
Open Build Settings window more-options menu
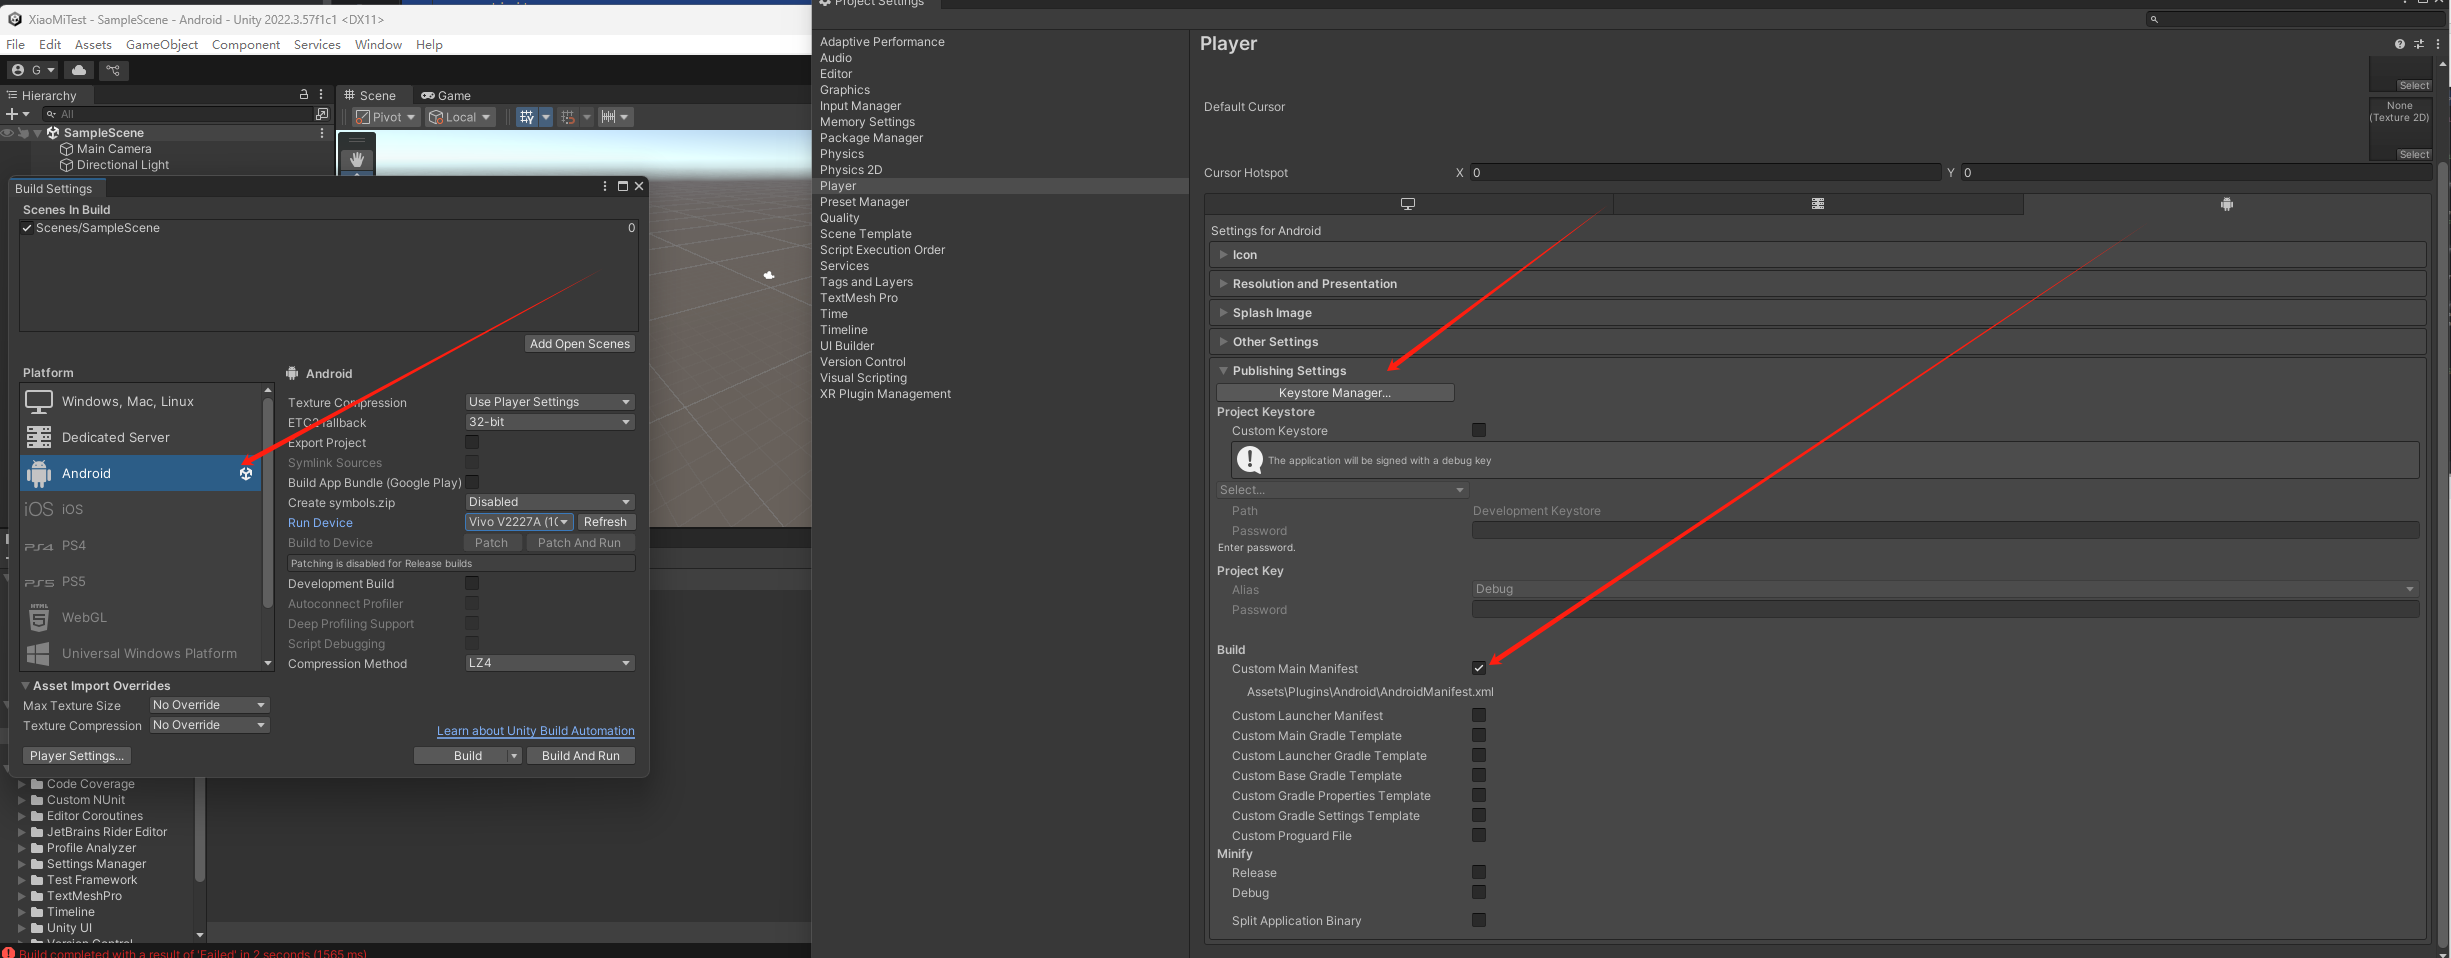point(605,186)
